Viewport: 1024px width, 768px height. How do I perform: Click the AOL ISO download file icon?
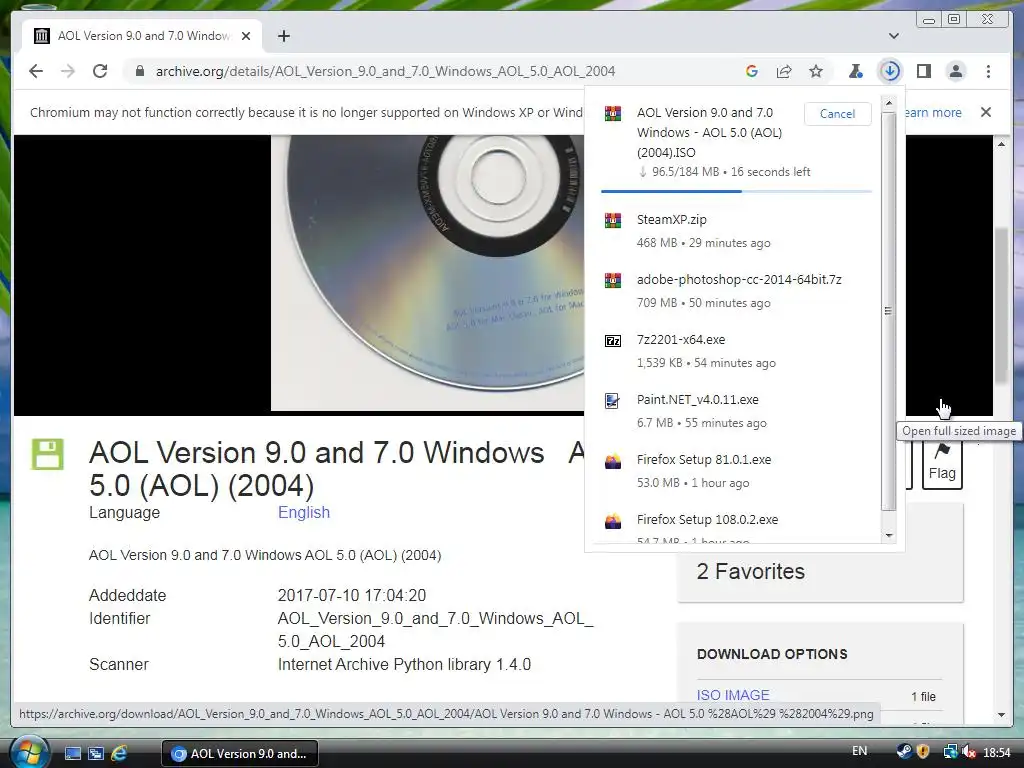(613, 114)
